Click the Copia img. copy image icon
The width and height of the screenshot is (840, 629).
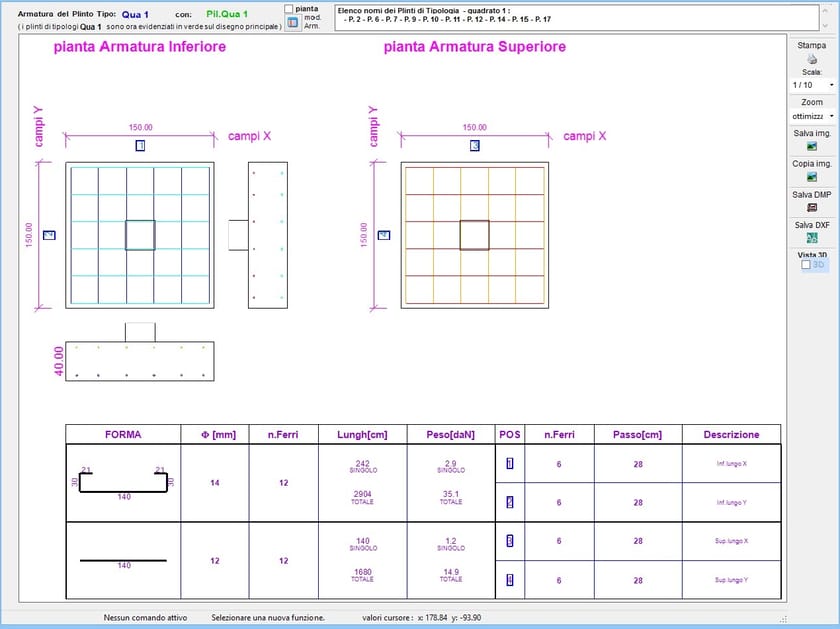click(810, 178)
